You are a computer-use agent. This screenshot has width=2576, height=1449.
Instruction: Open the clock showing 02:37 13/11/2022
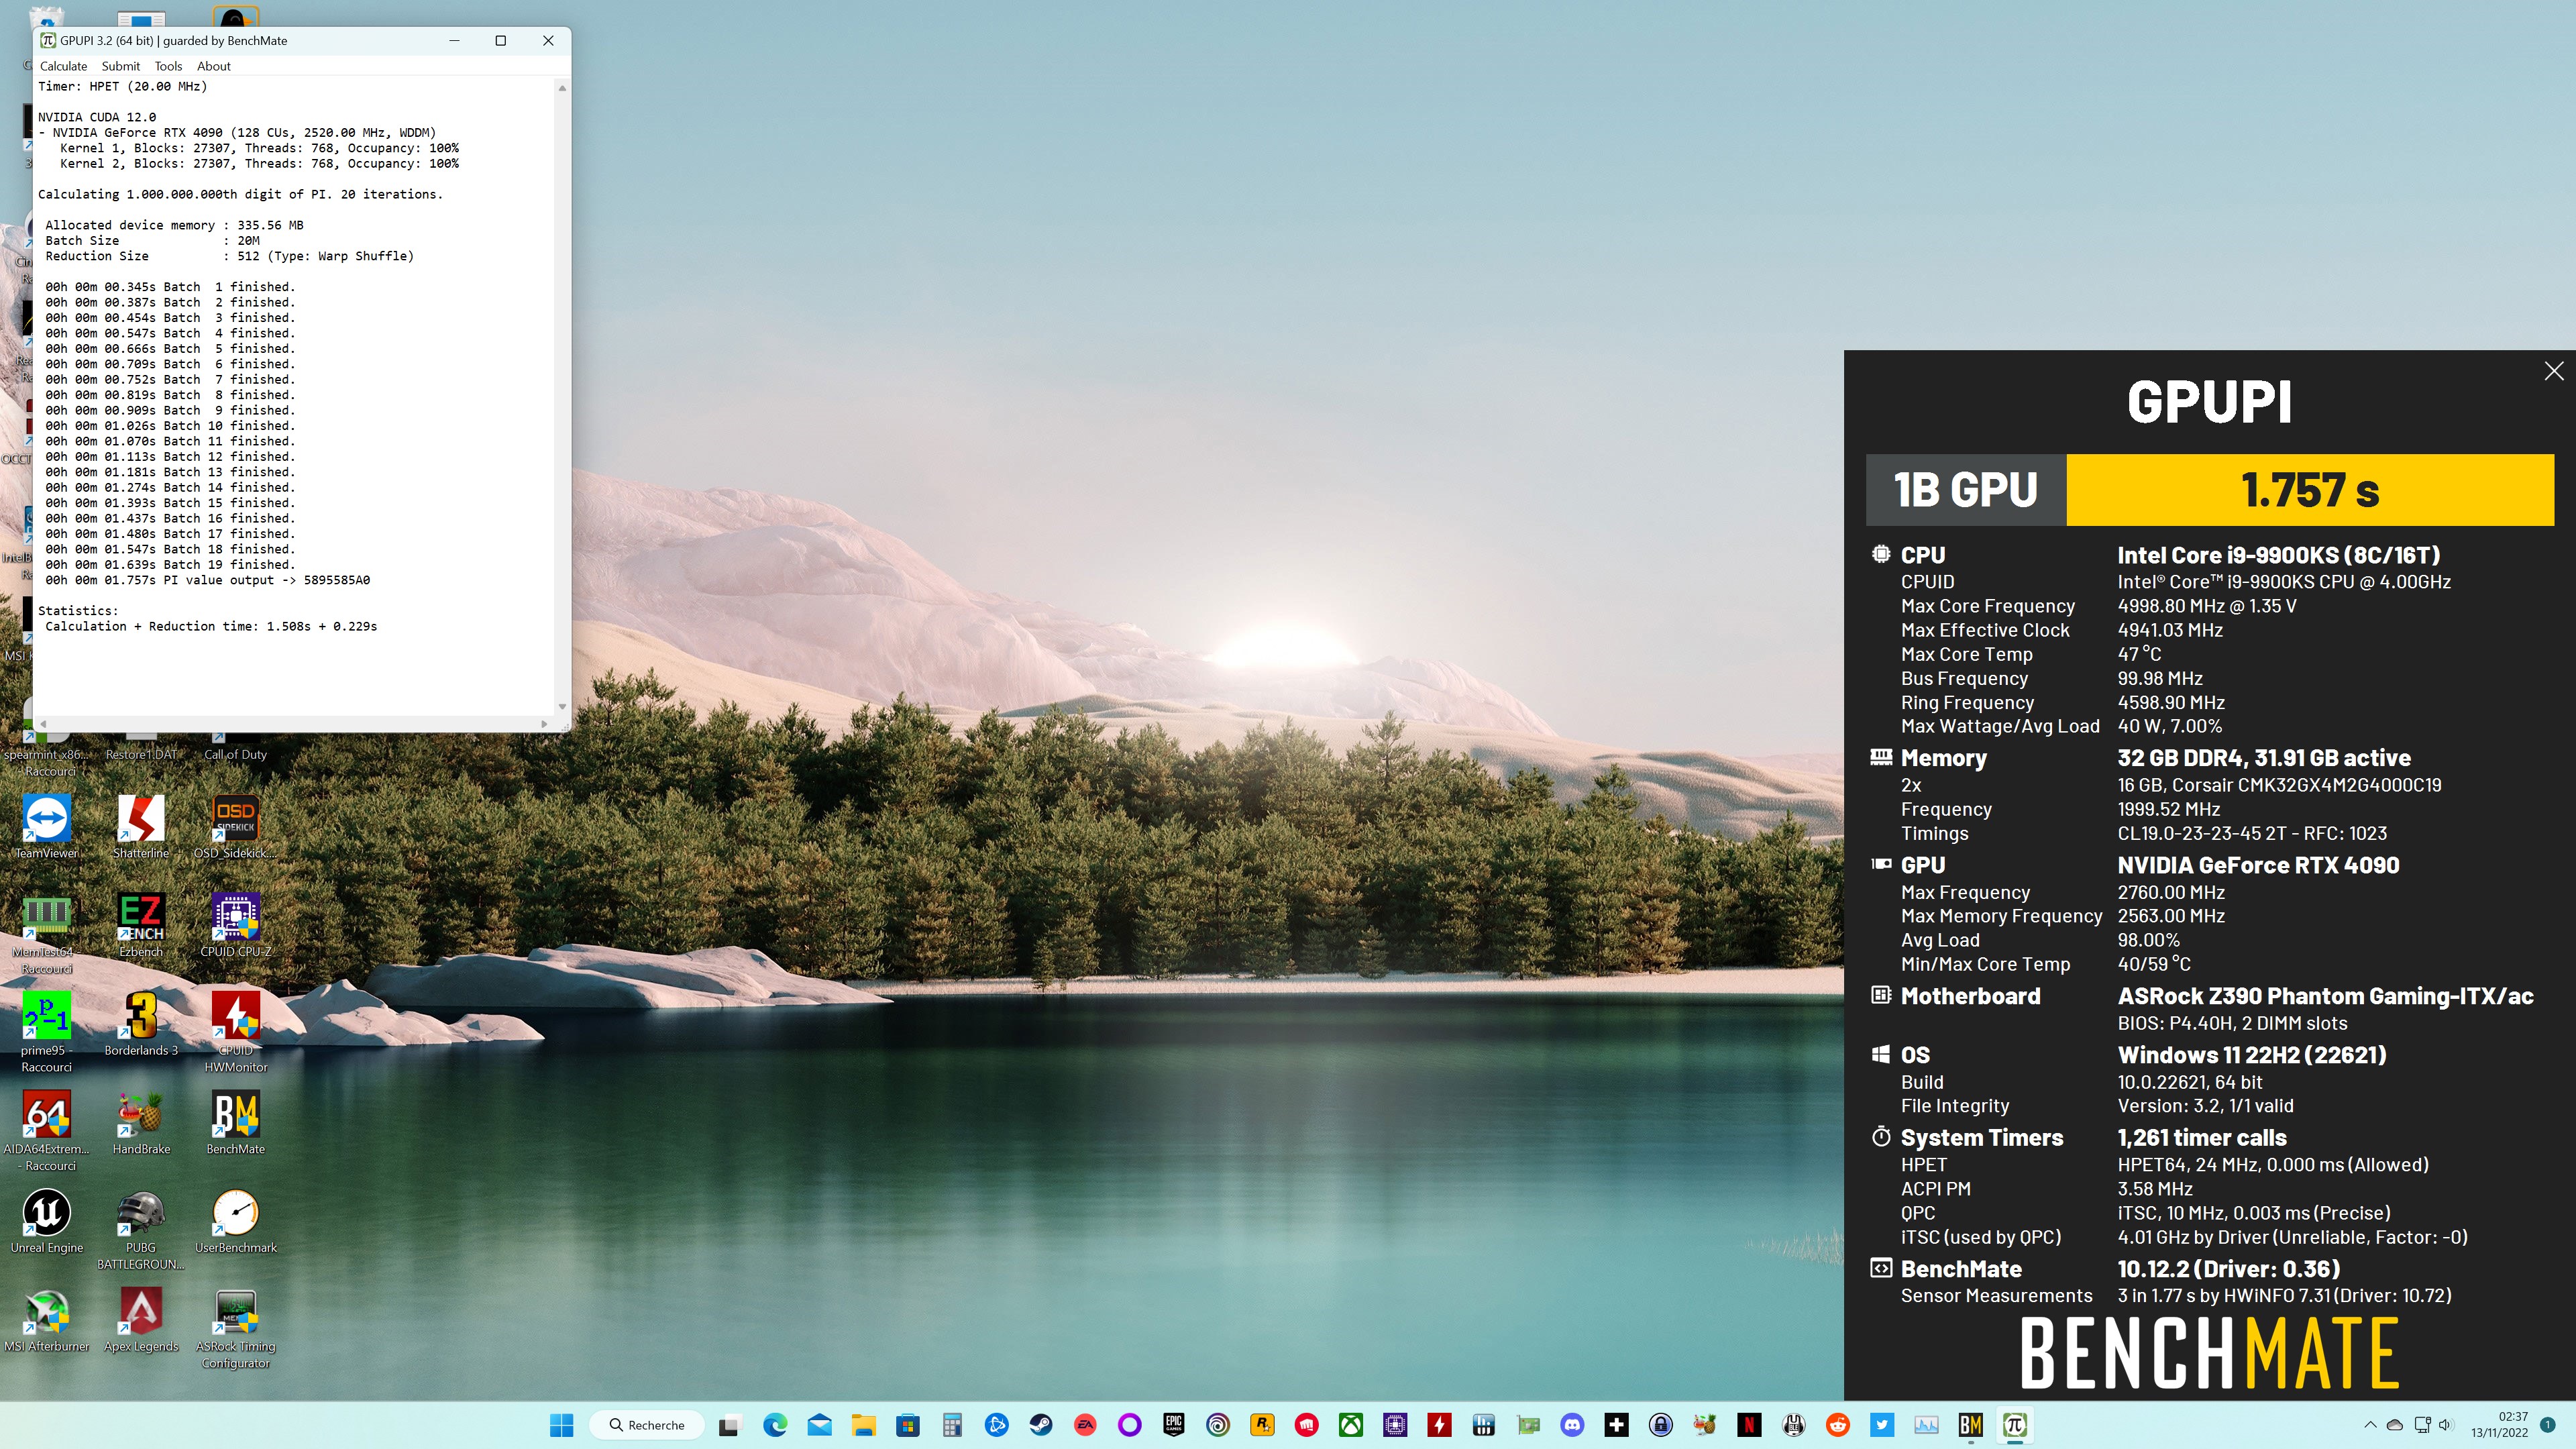(2499, 1425)
